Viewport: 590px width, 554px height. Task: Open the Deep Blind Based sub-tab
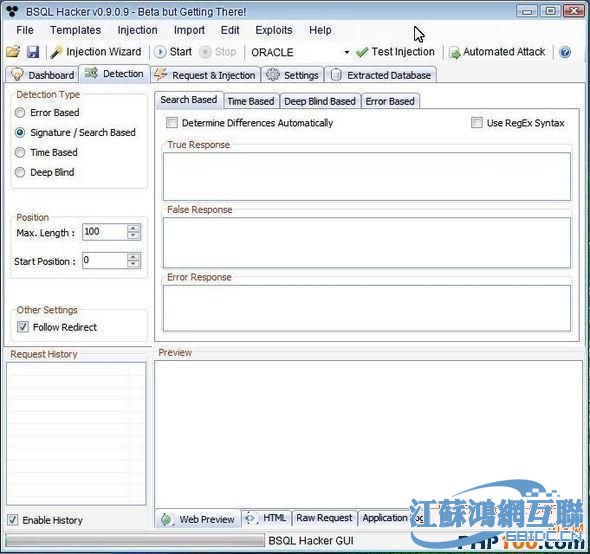(320, 101)
